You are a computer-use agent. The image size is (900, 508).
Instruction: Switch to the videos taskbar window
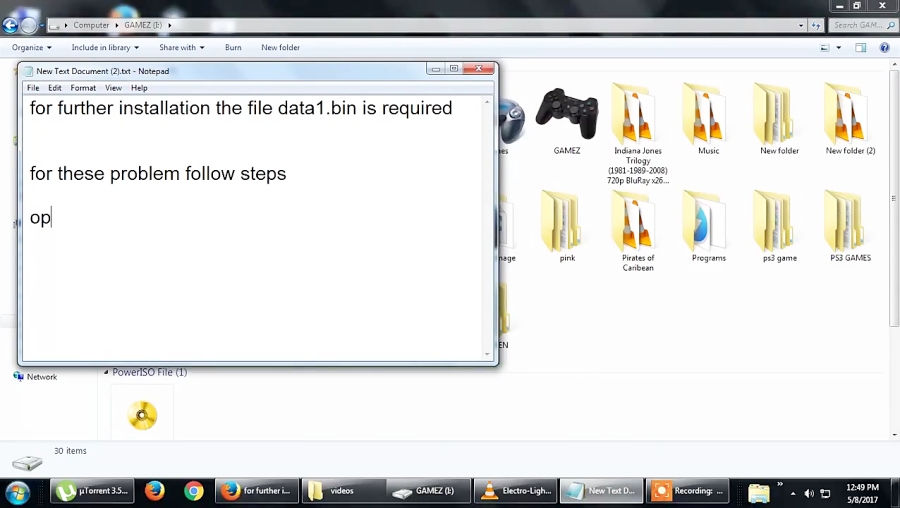(x=343, y=491)
